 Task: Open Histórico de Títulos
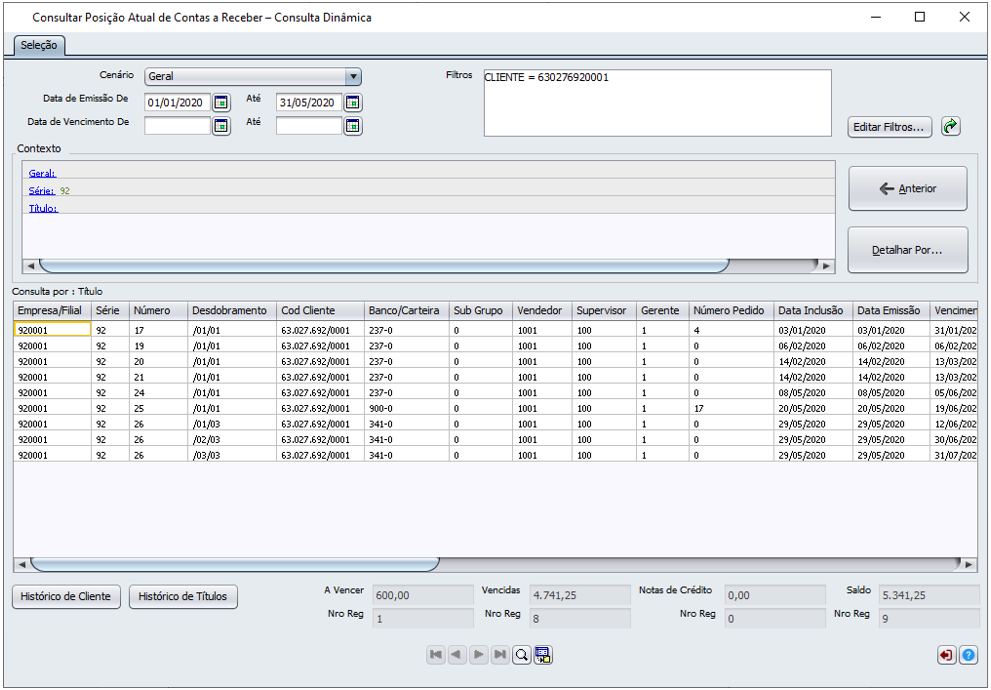point(183,596)
